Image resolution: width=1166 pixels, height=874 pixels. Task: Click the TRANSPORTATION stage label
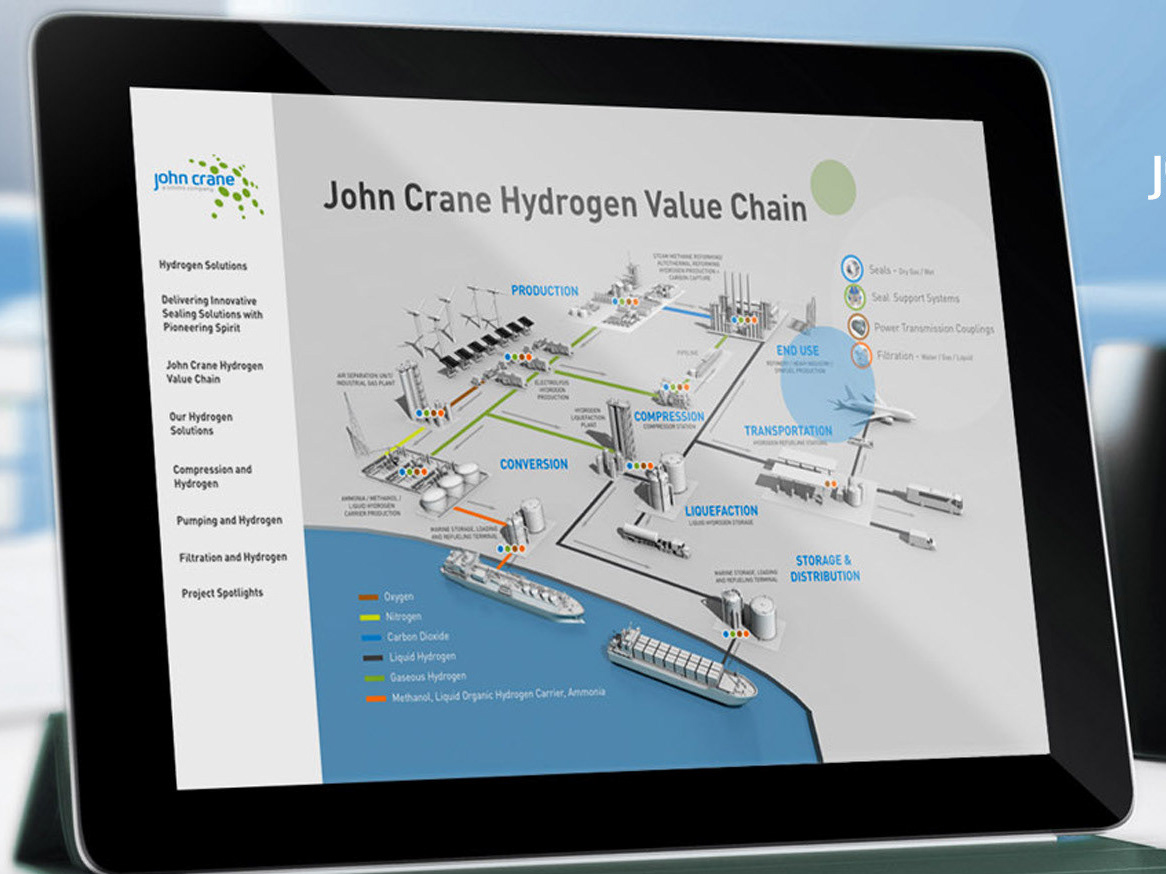(x=788, y=431)
